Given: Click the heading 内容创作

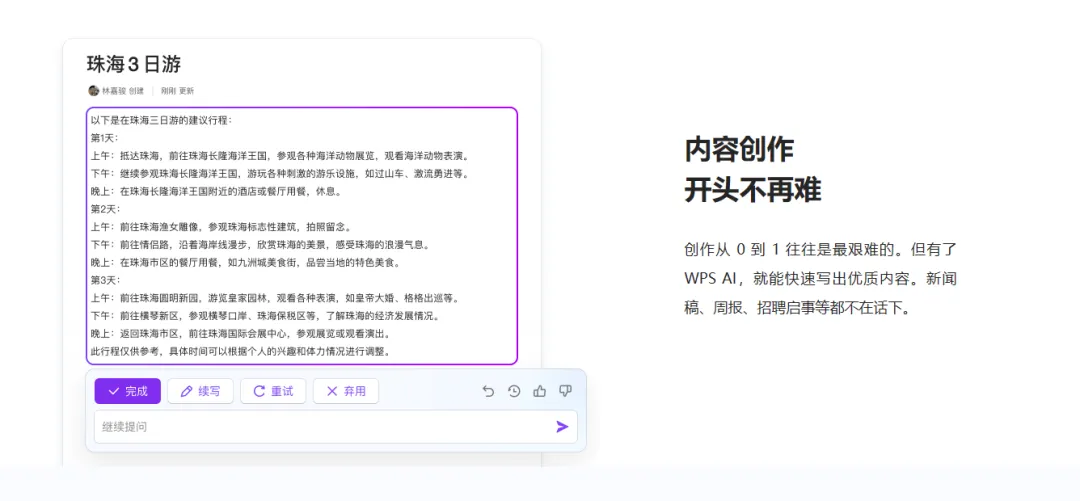Looking at the screenshot, I should 739,150.
